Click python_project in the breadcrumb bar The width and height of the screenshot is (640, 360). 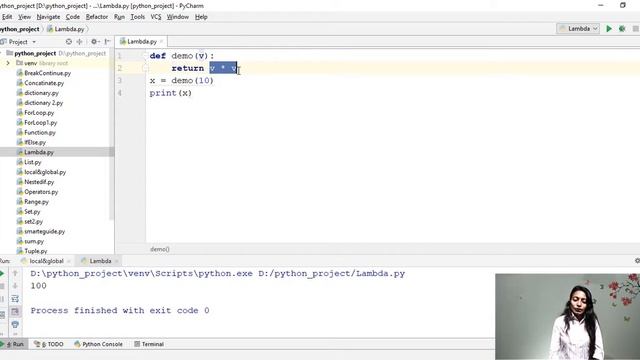(20, 29)
